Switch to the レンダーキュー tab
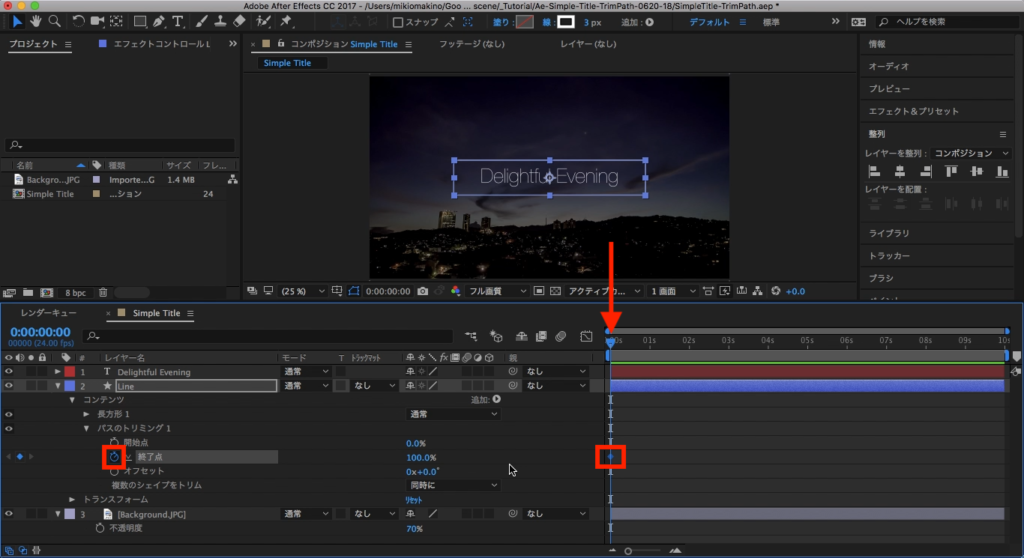1024x558 pixels. pyautogui.click(x=47, y=313)
